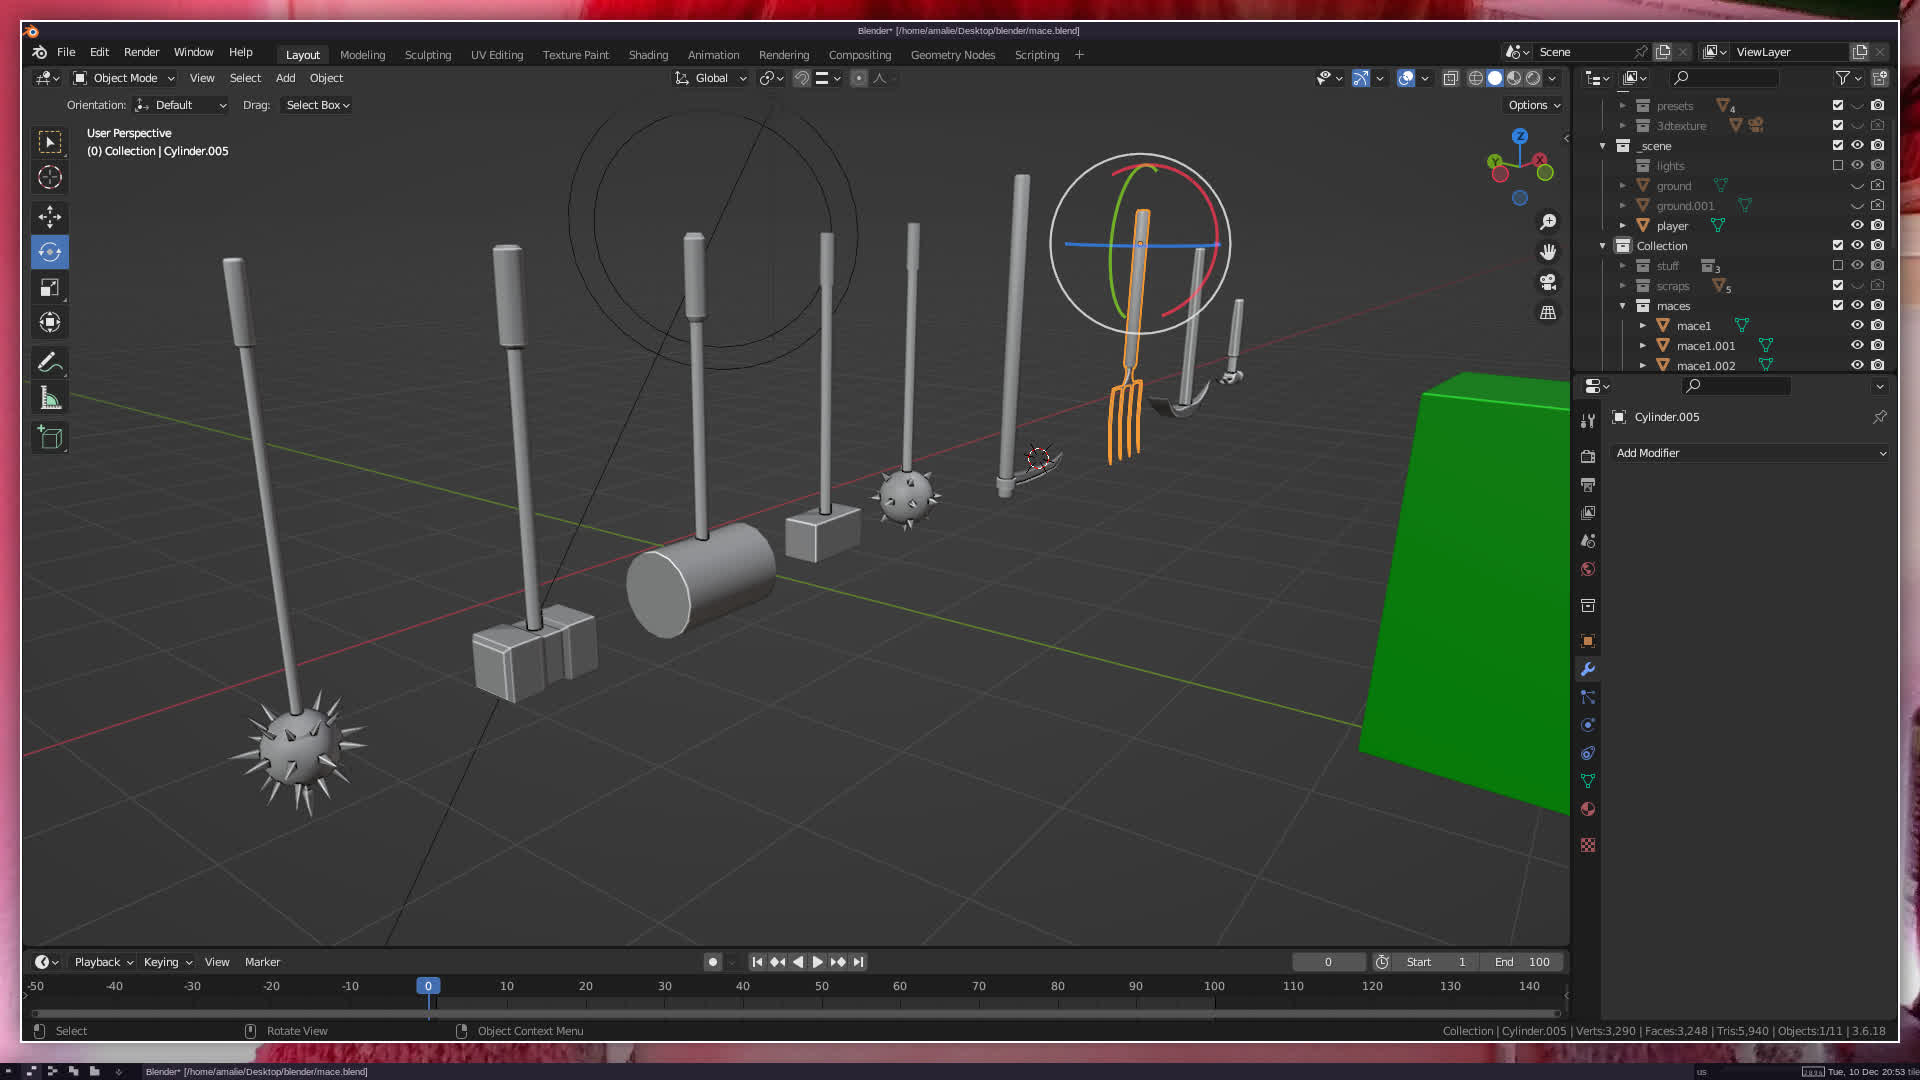
Task: Open the Object Mode dropdown
Action: click(x=125, y=78)
